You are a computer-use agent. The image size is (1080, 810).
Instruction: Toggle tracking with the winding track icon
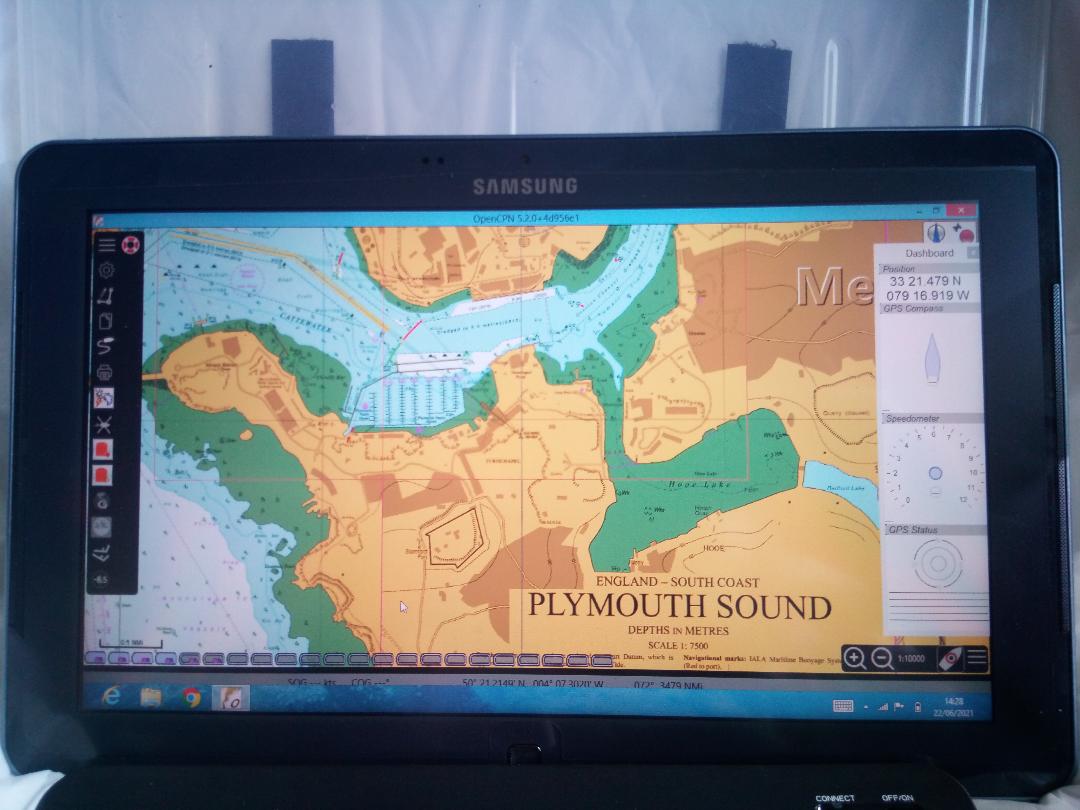click(105, 346)
